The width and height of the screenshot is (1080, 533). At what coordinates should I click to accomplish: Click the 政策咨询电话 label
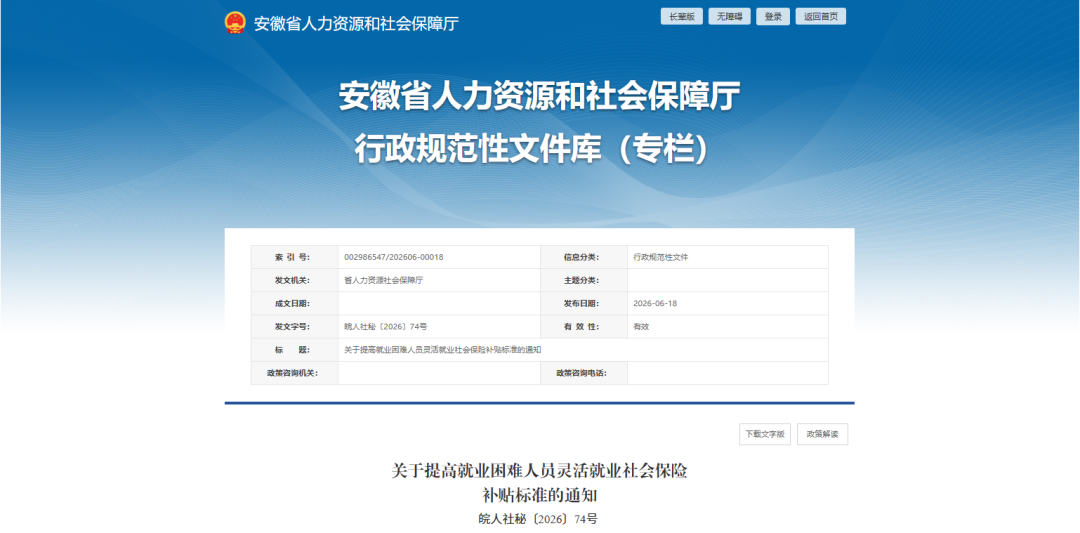click(x=581, y=373)
